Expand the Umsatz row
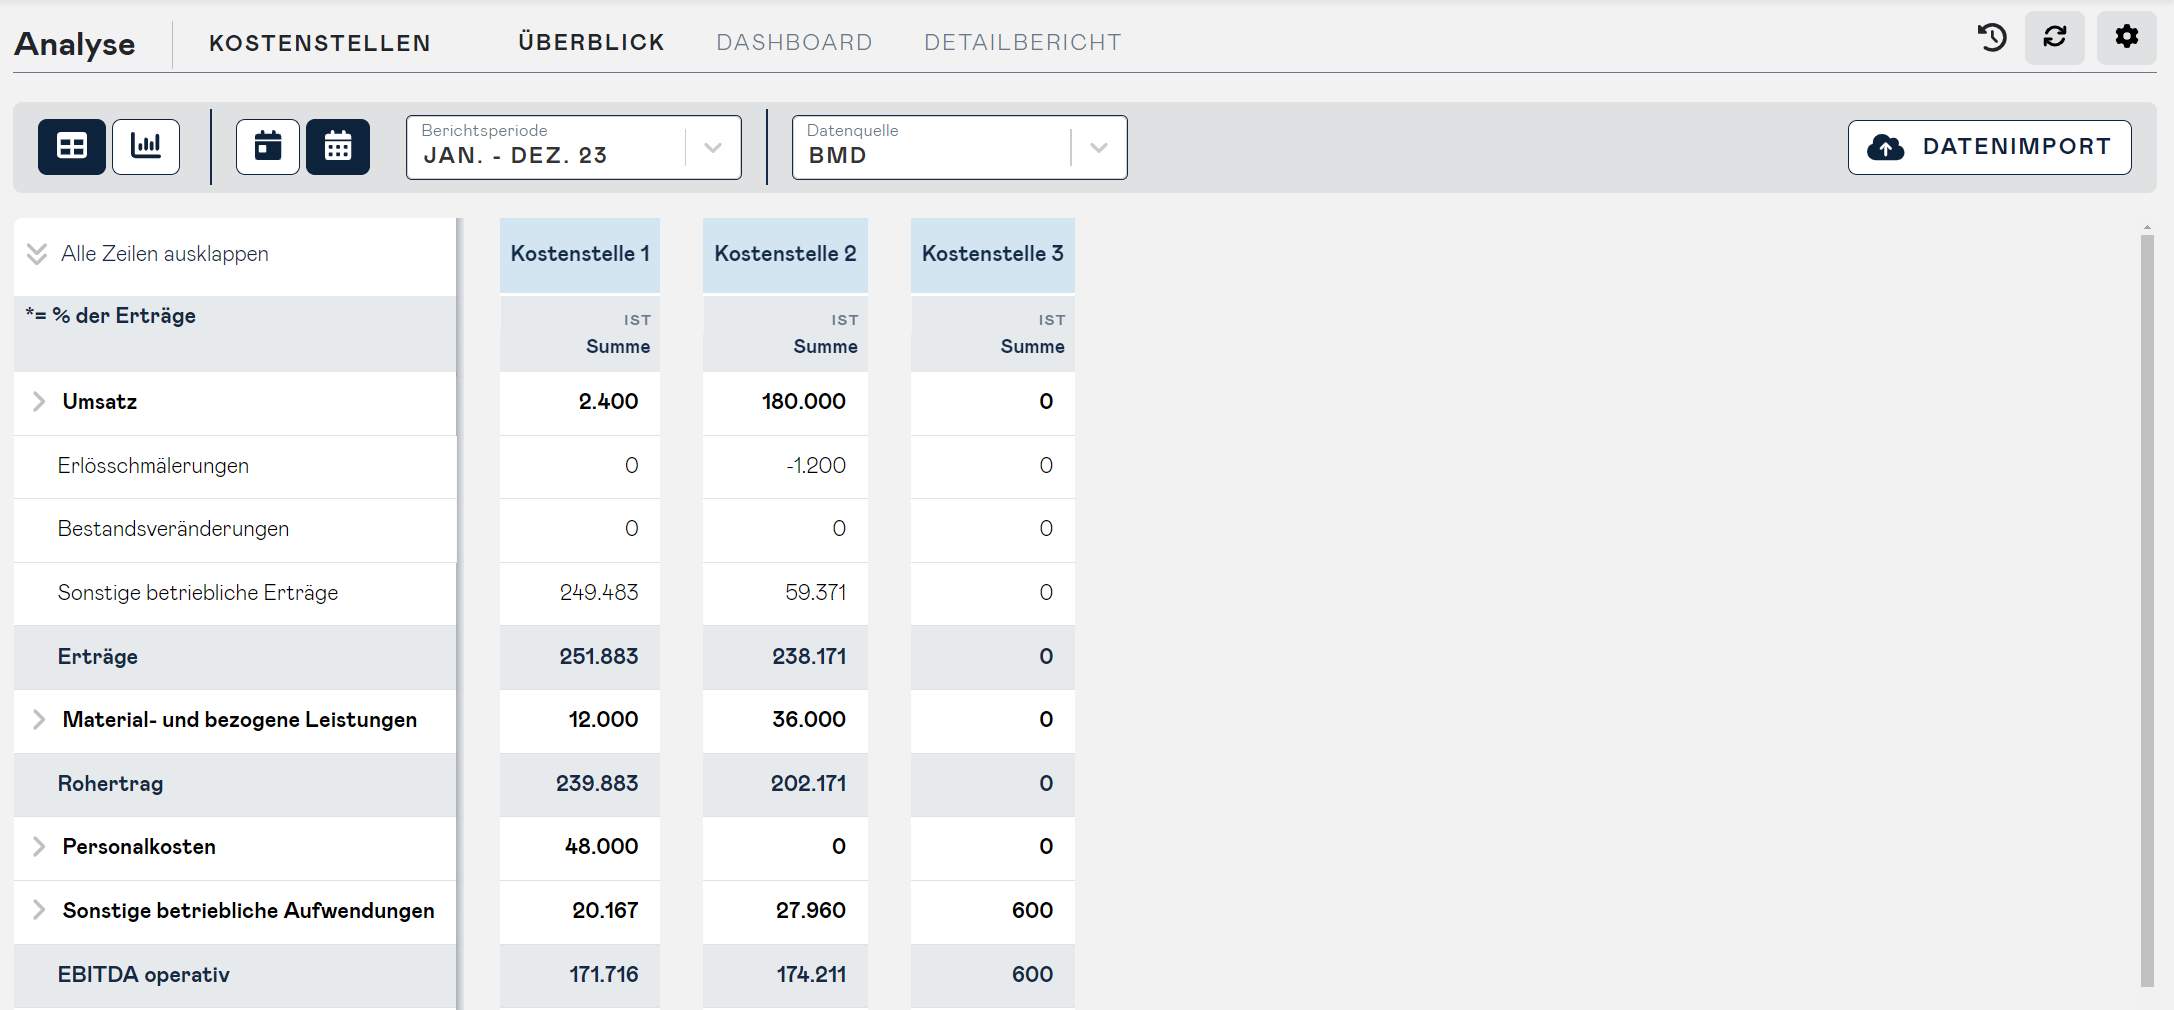This screenshot has width=2174, height=1010. click(x=39, y=402)
